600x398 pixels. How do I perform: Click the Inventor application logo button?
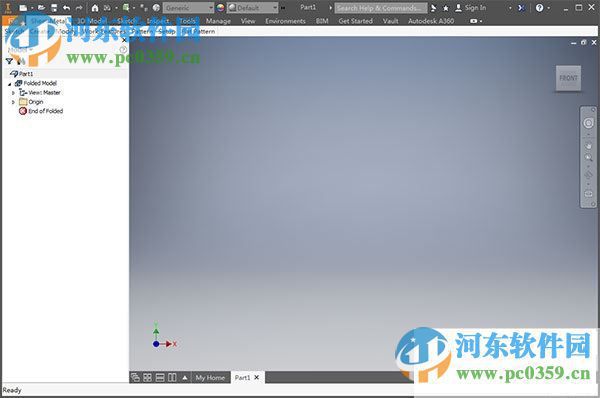[8, 8]
